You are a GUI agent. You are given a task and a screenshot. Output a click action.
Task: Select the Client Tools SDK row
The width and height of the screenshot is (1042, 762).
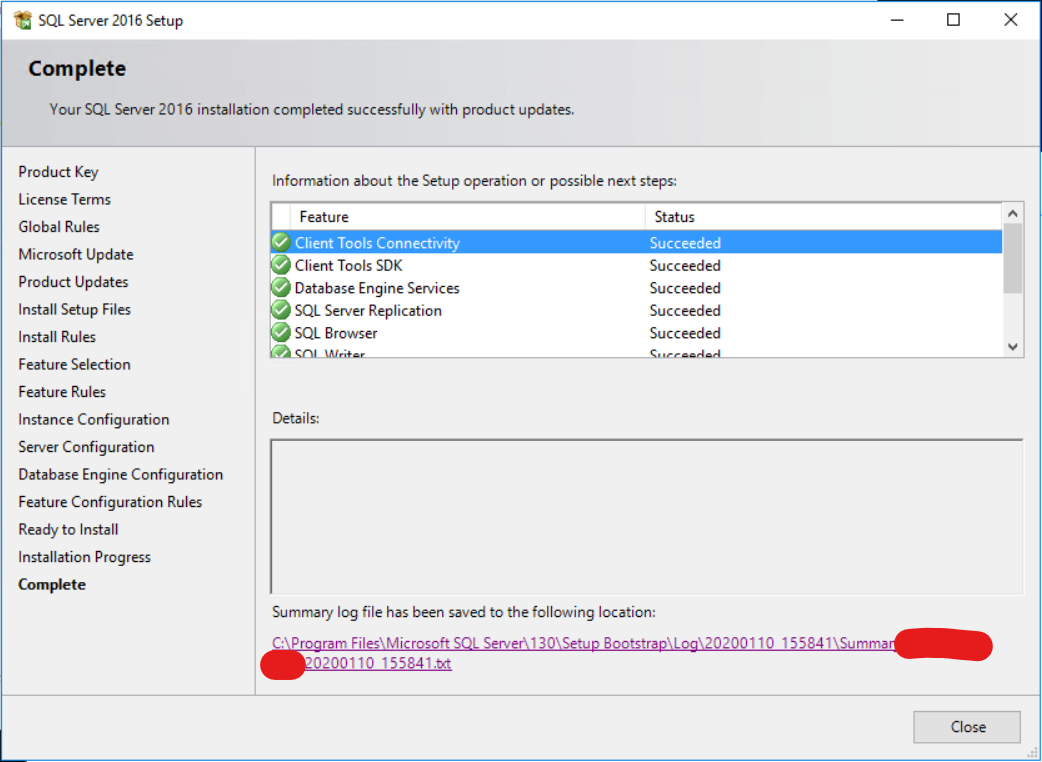[x=637, y=265]
